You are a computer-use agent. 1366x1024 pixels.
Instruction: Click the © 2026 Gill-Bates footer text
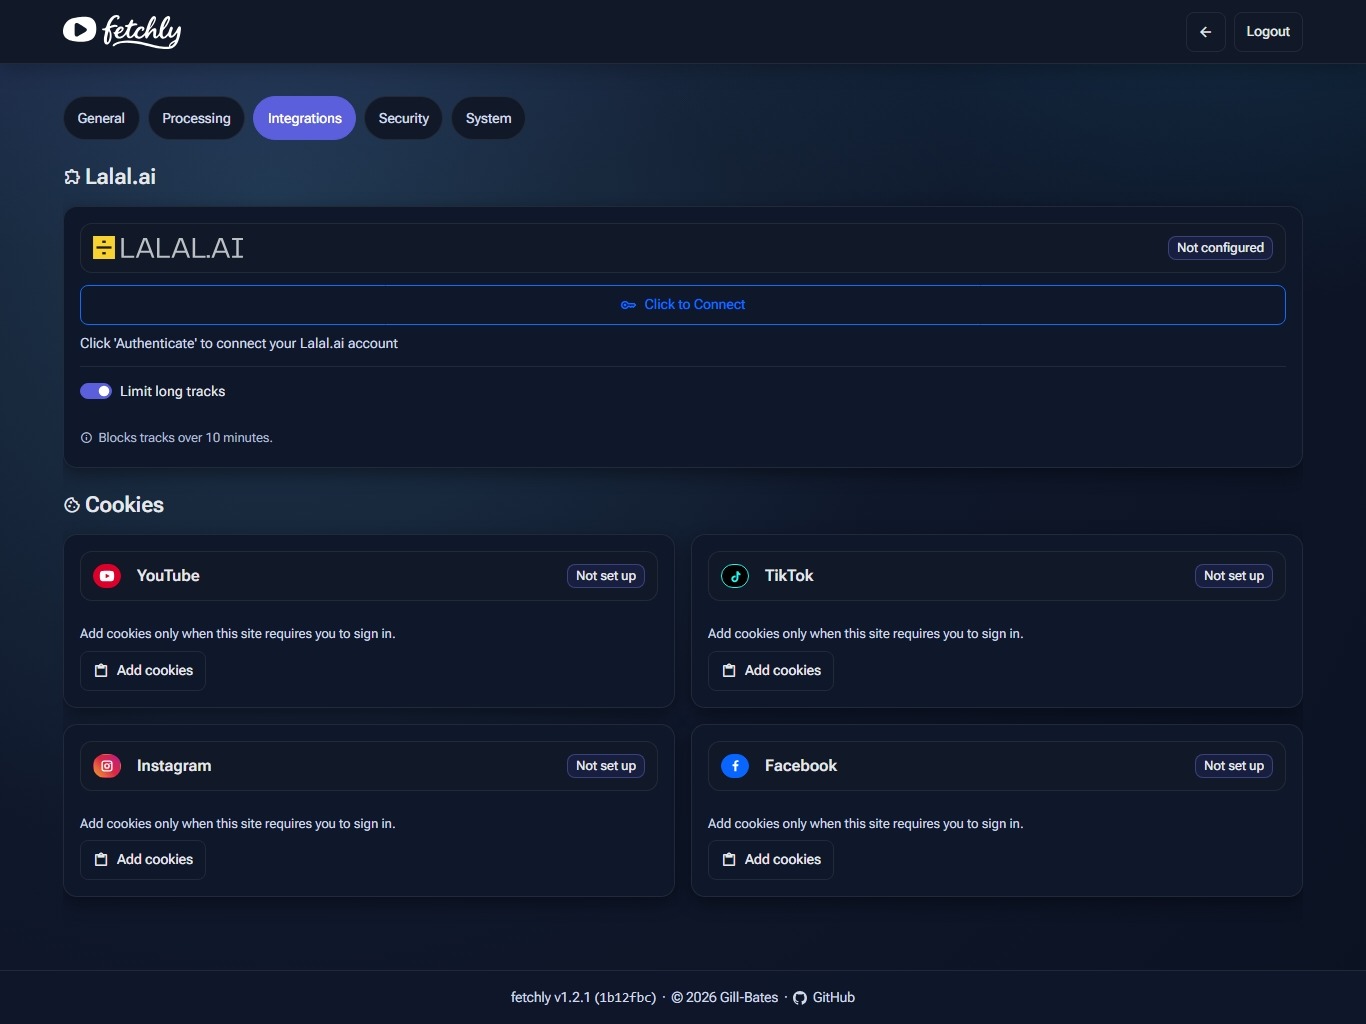pos(724,997)
